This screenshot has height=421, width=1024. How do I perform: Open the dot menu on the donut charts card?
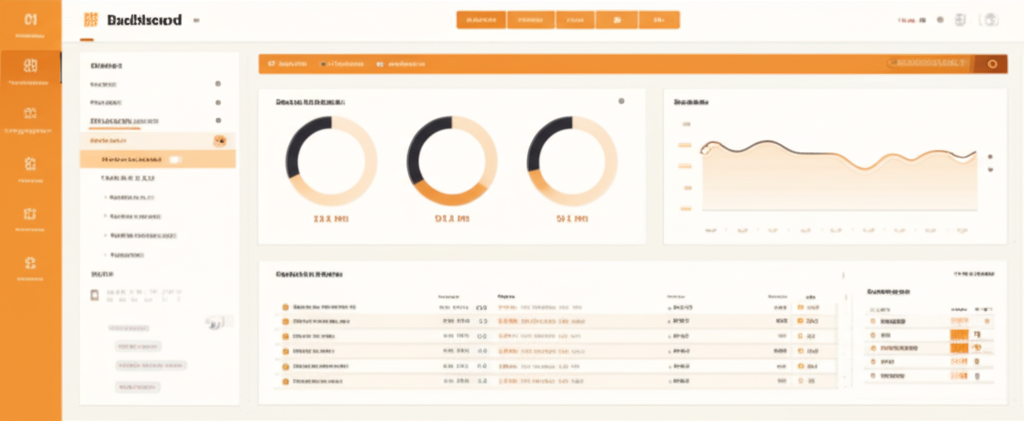tap(620, 101)
